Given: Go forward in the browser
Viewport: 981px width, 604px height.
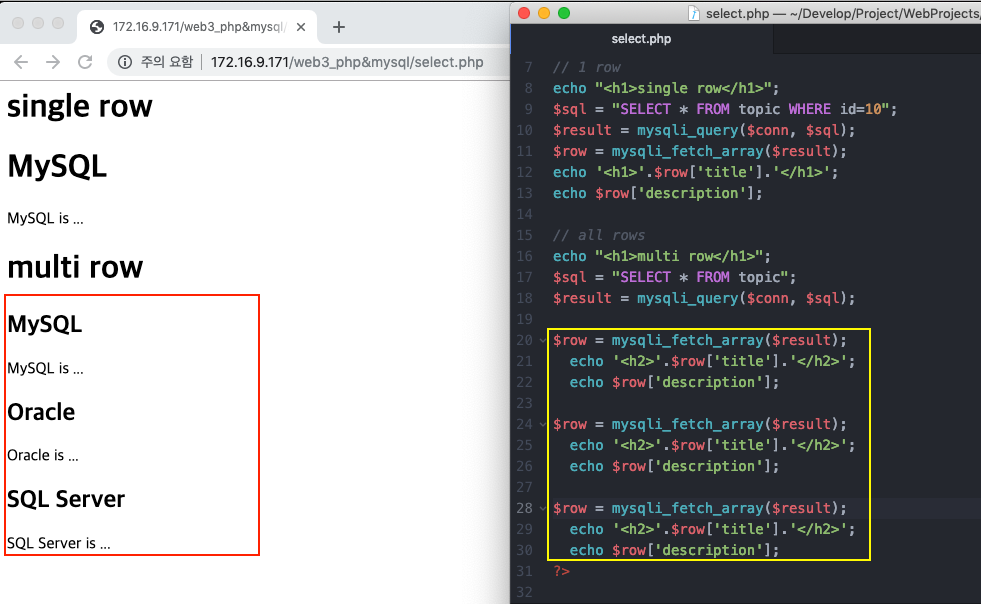Looking at the screenshot, I should (53, 62).
